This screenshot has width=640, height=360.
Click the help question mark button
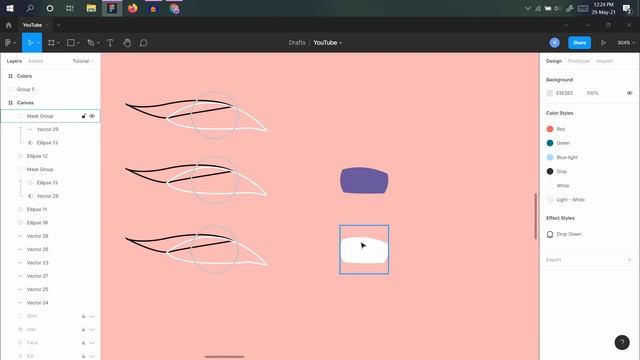(622, 342)
